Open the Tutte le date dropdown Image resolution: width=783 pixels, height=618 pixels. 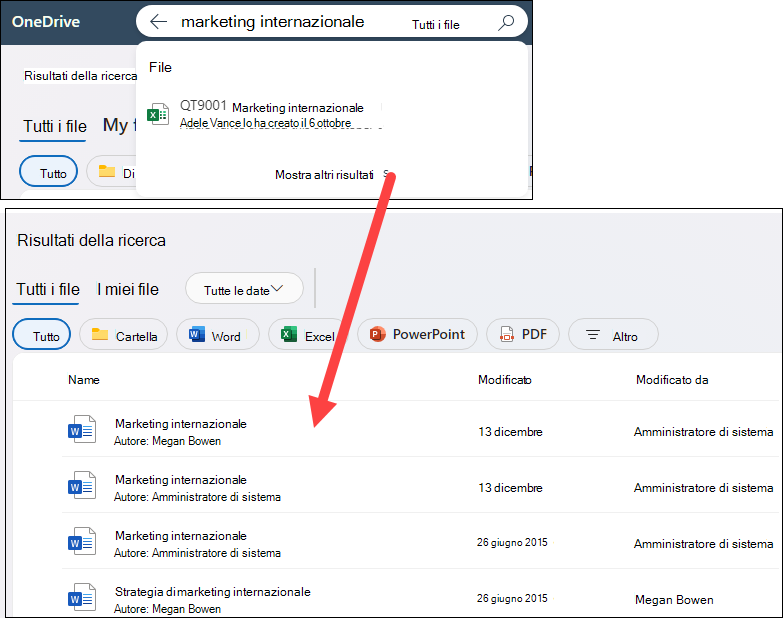click(x=244, y=289)
